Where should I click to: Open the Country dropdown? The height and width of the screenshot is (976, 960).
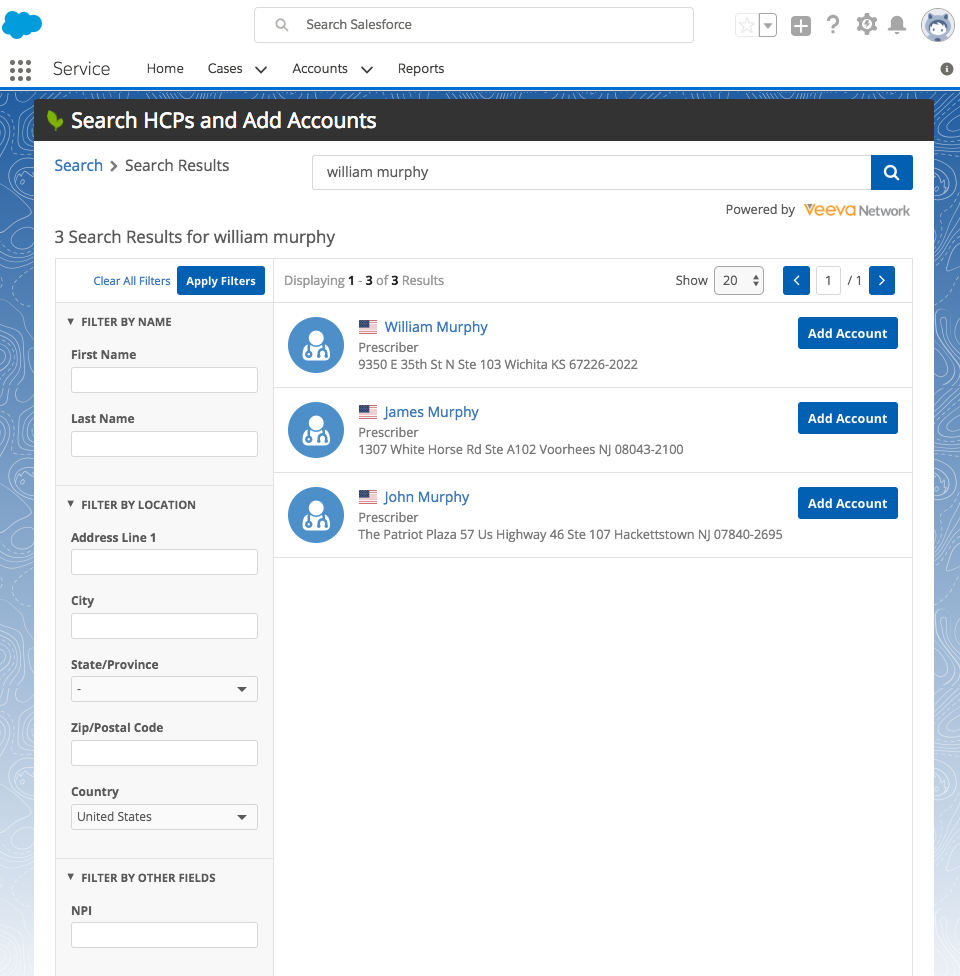[164, 817]
